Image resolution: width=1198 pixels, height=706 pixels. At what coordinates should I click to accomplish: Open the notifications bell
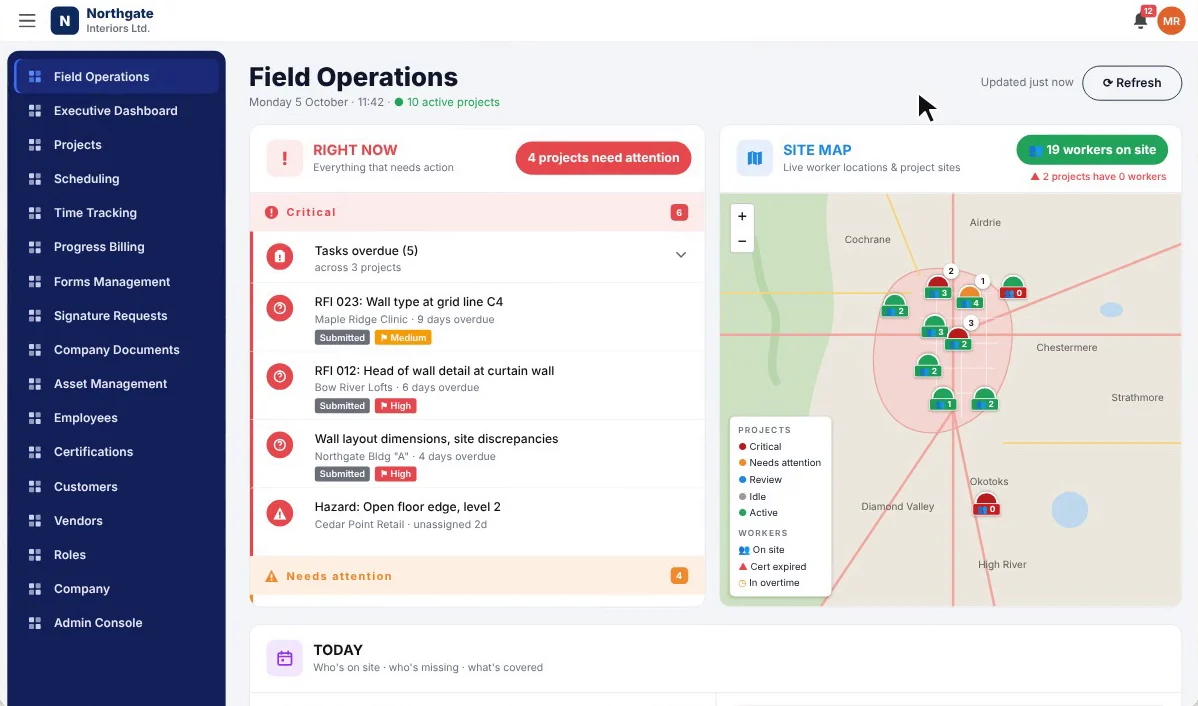[1141, 21]
